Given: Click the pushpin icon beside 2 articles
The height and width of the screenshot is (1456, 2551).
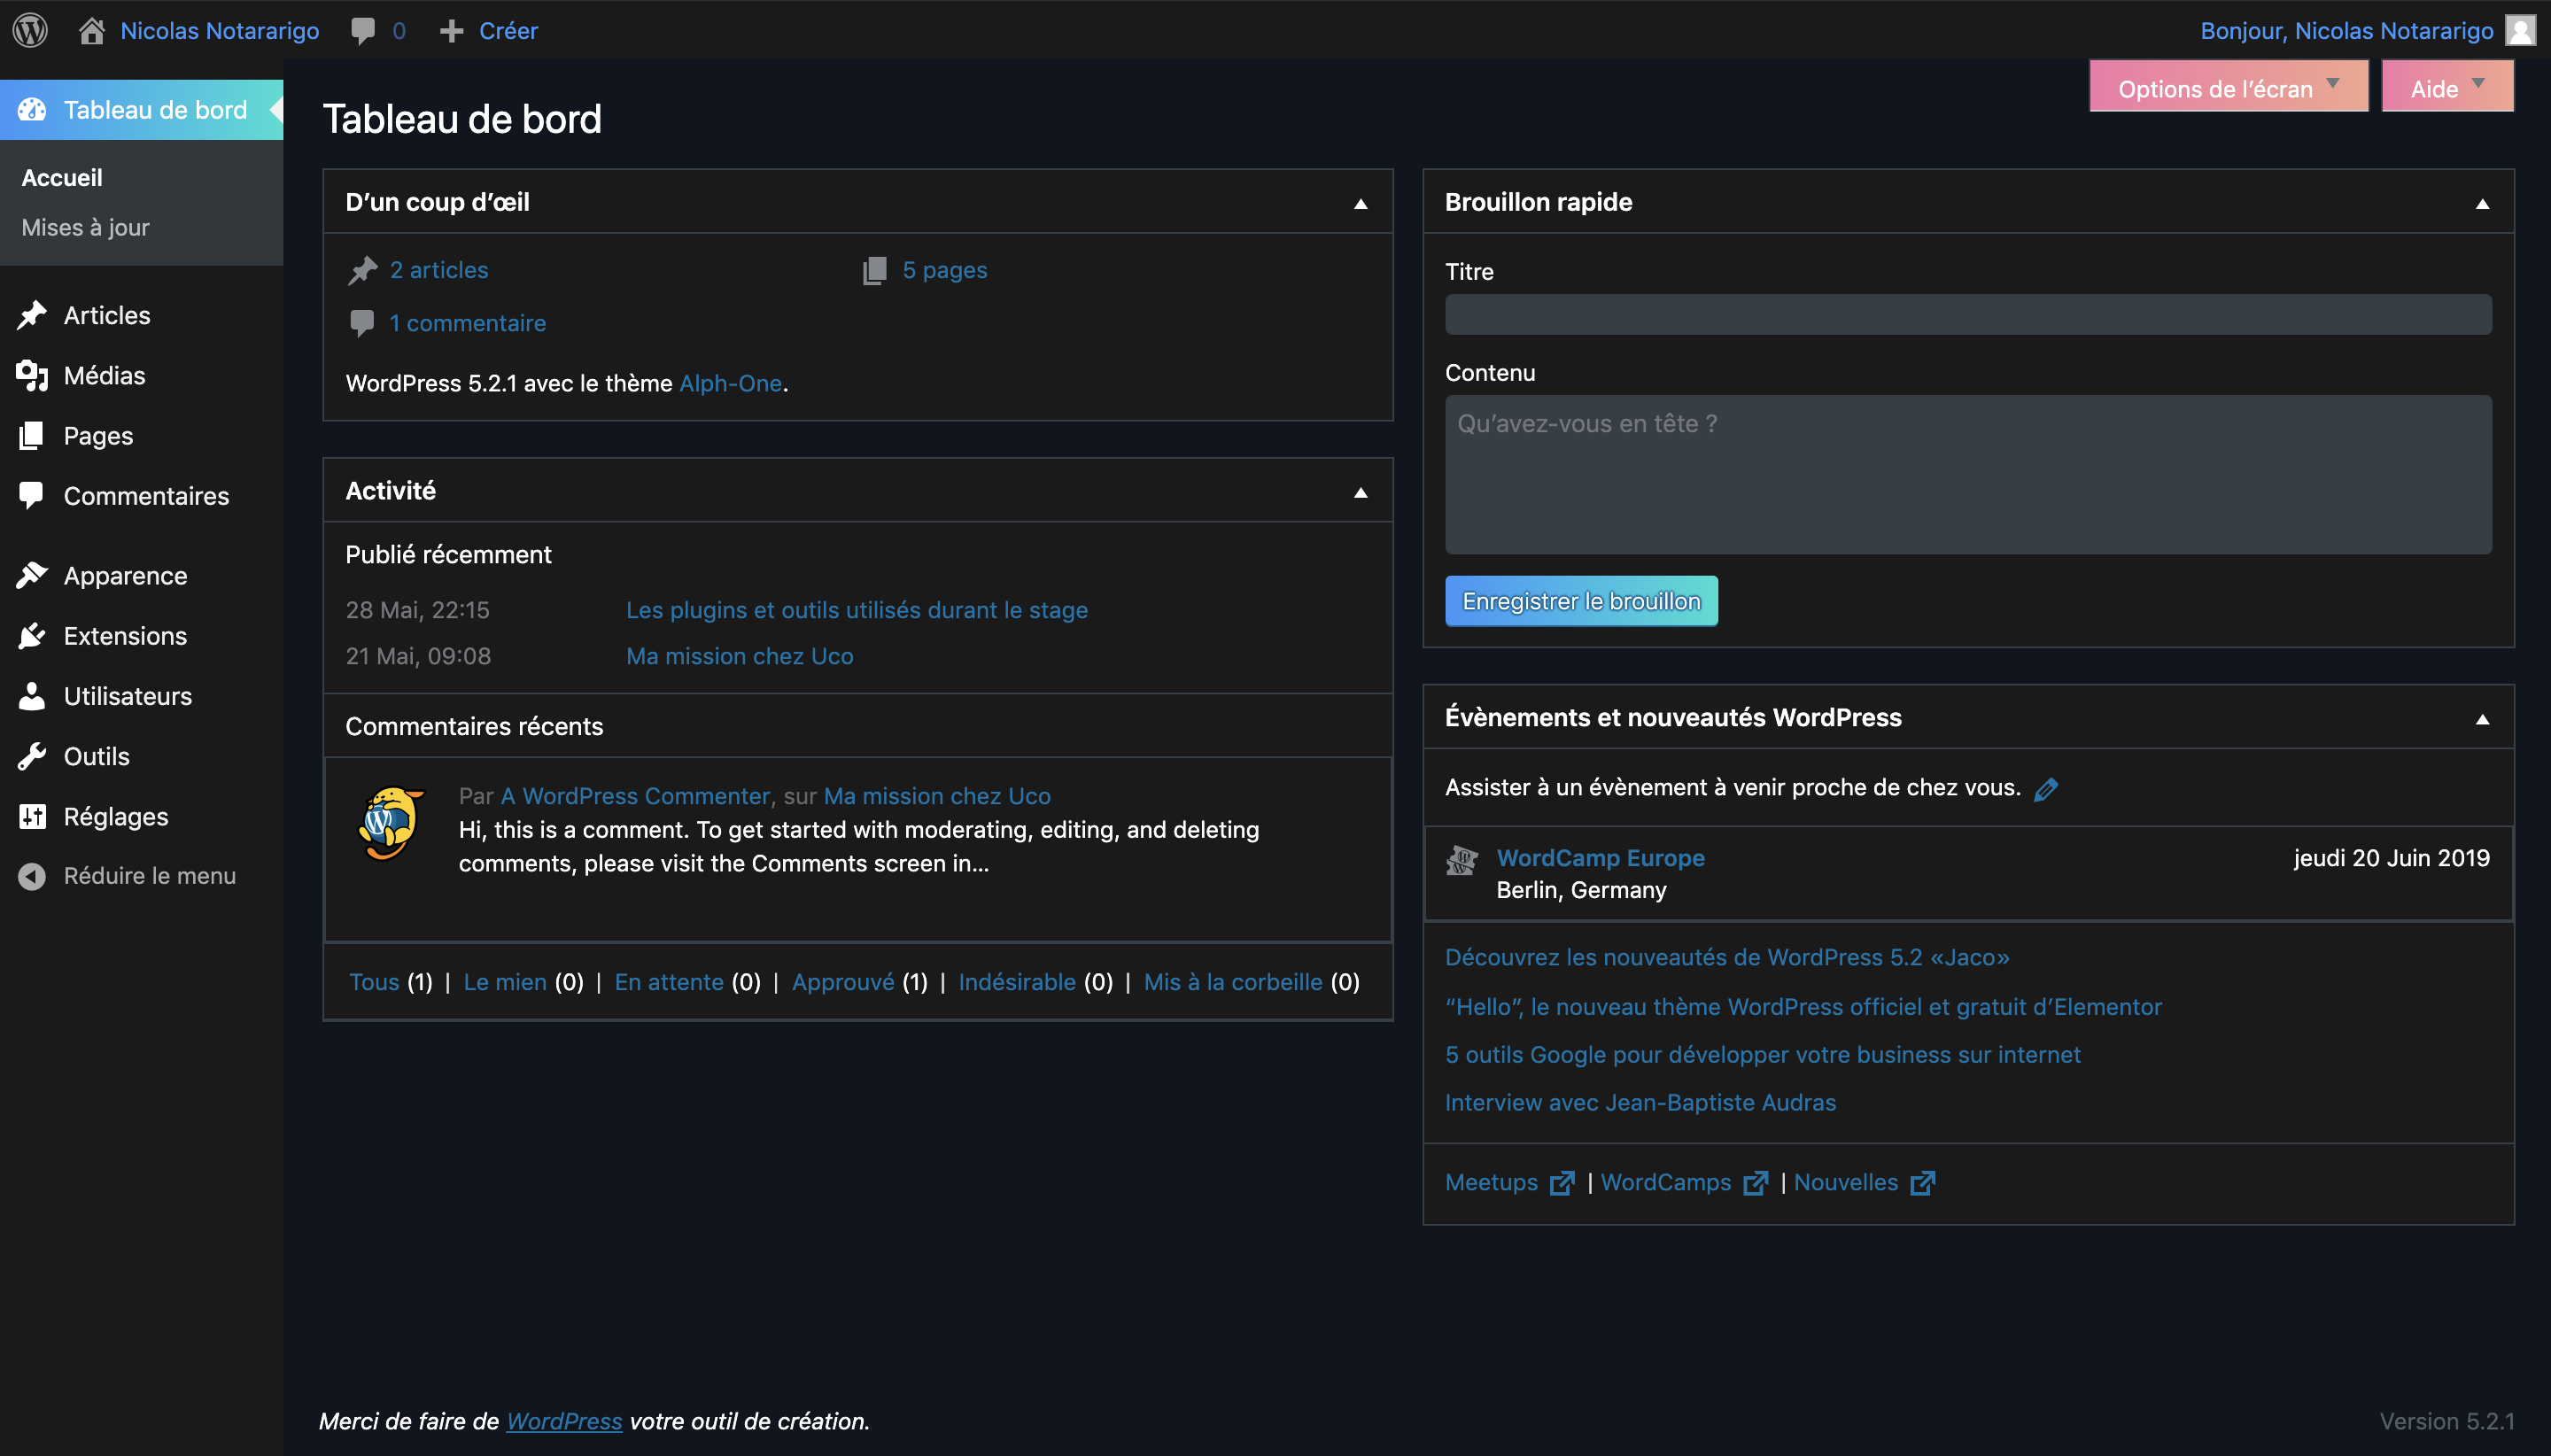Looking at the screenshot, I should pyautogui.click(x=362, y=270).
